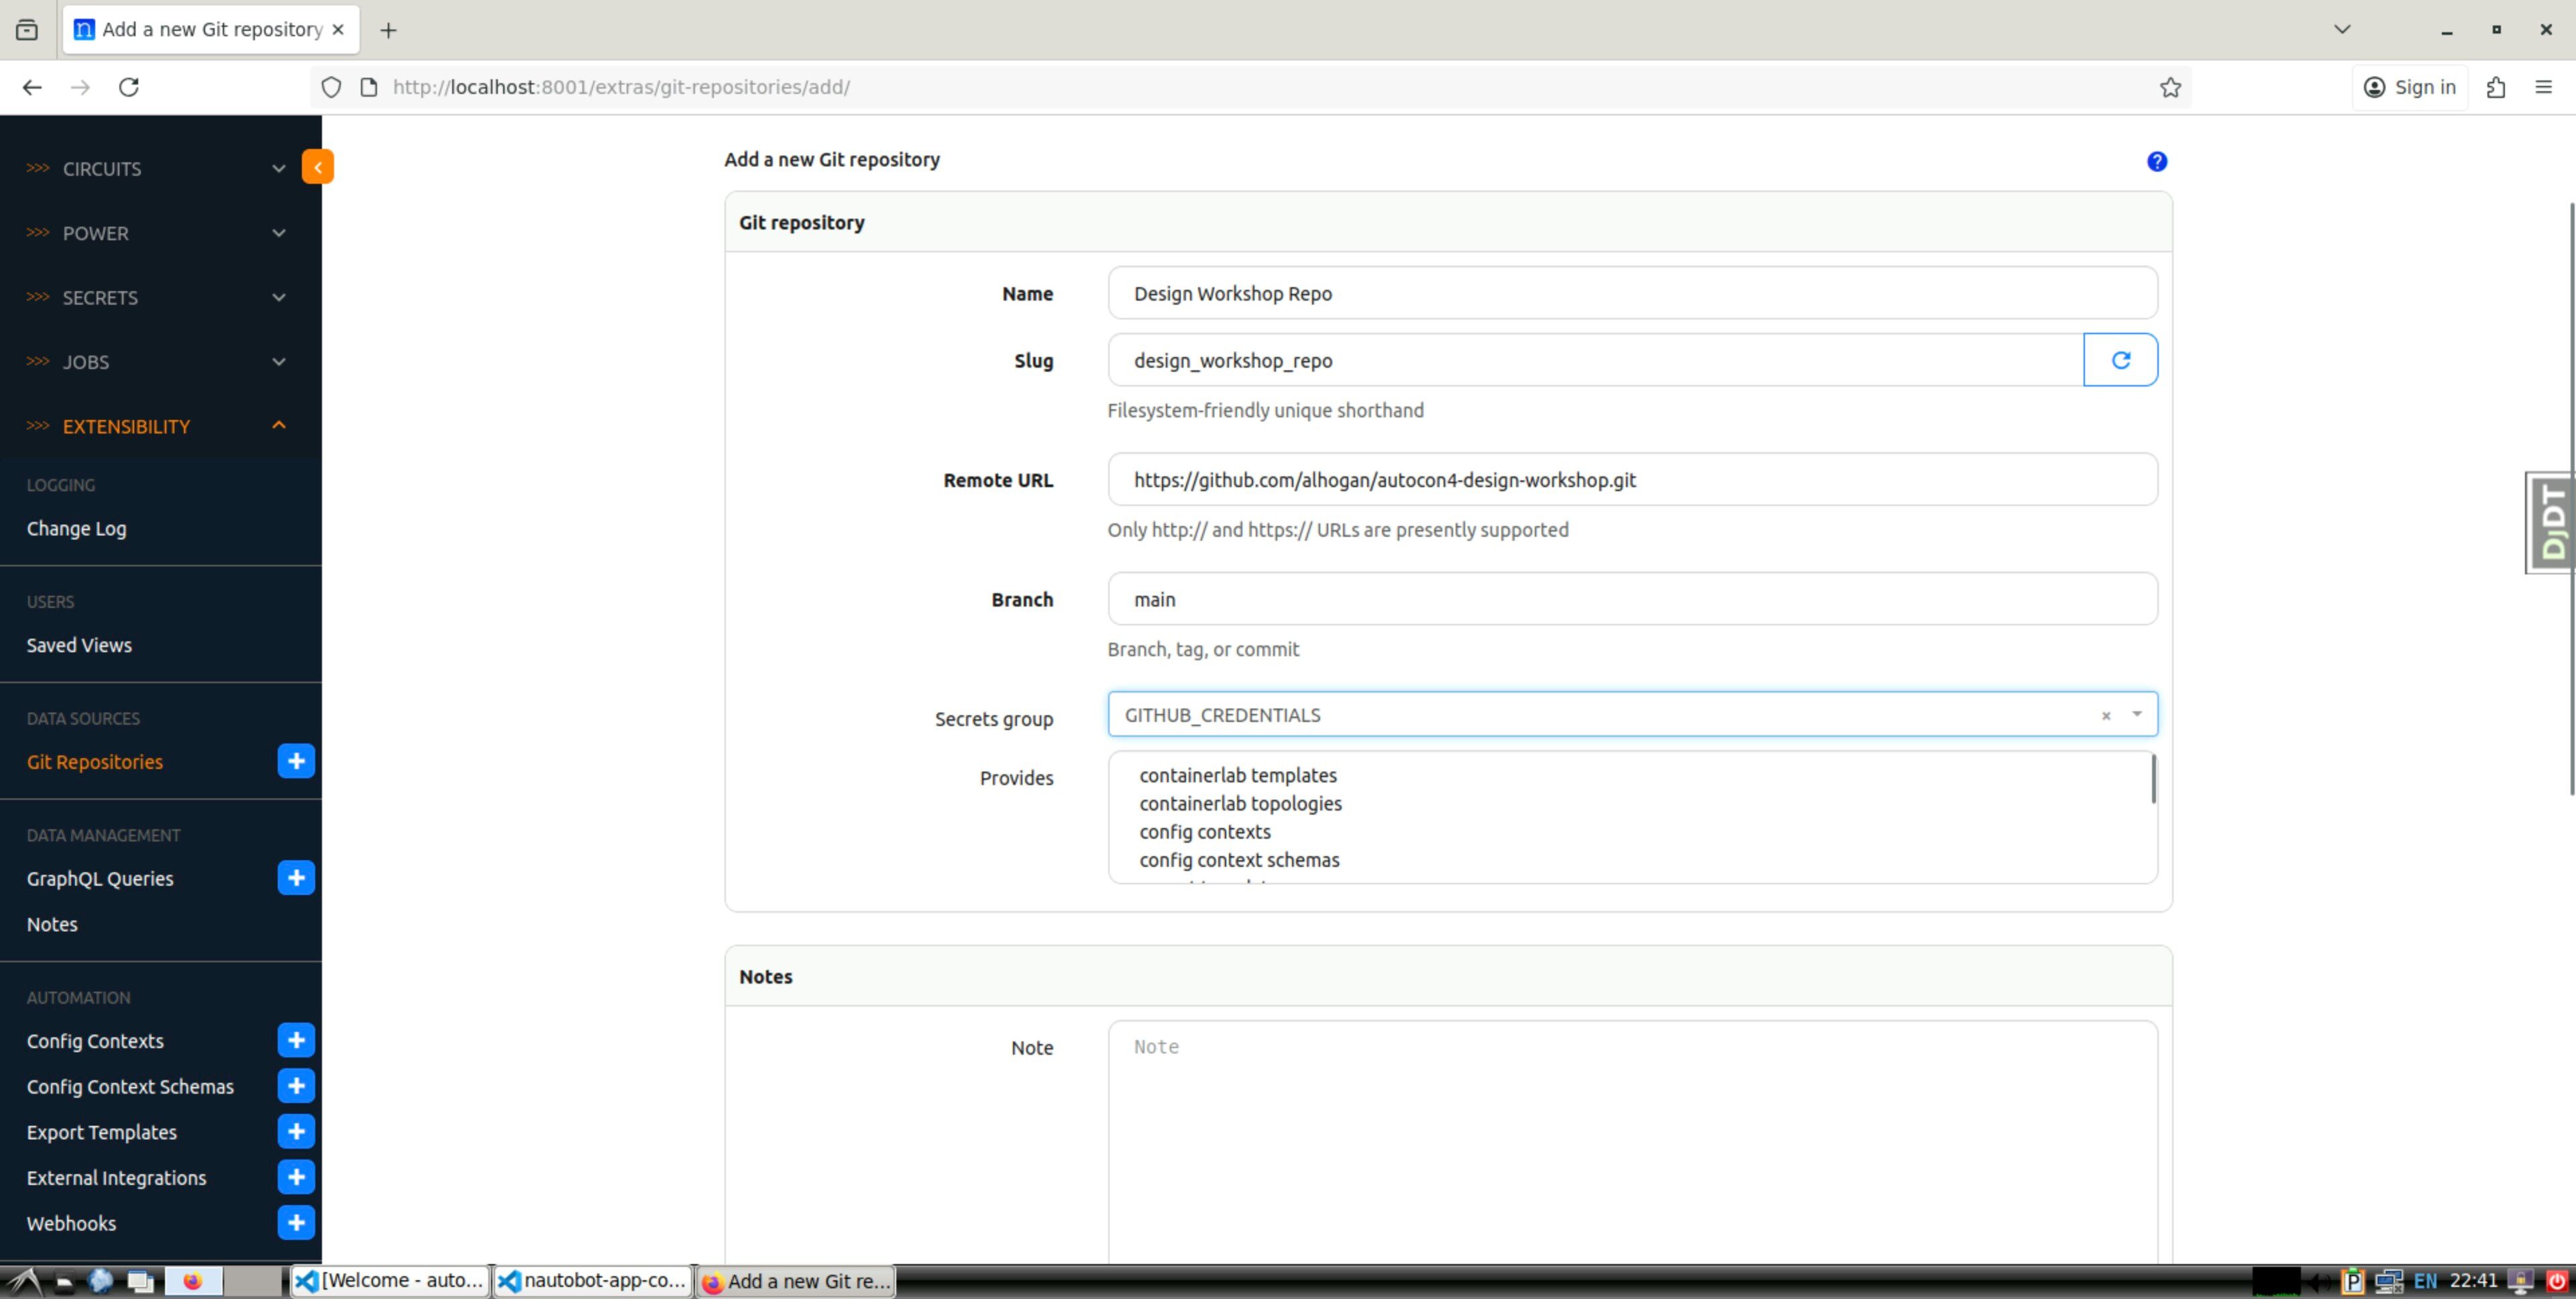
Task: Collapse the sidebar with the orange arrow button
Action: pyautogui.click(x=317, y=167)
